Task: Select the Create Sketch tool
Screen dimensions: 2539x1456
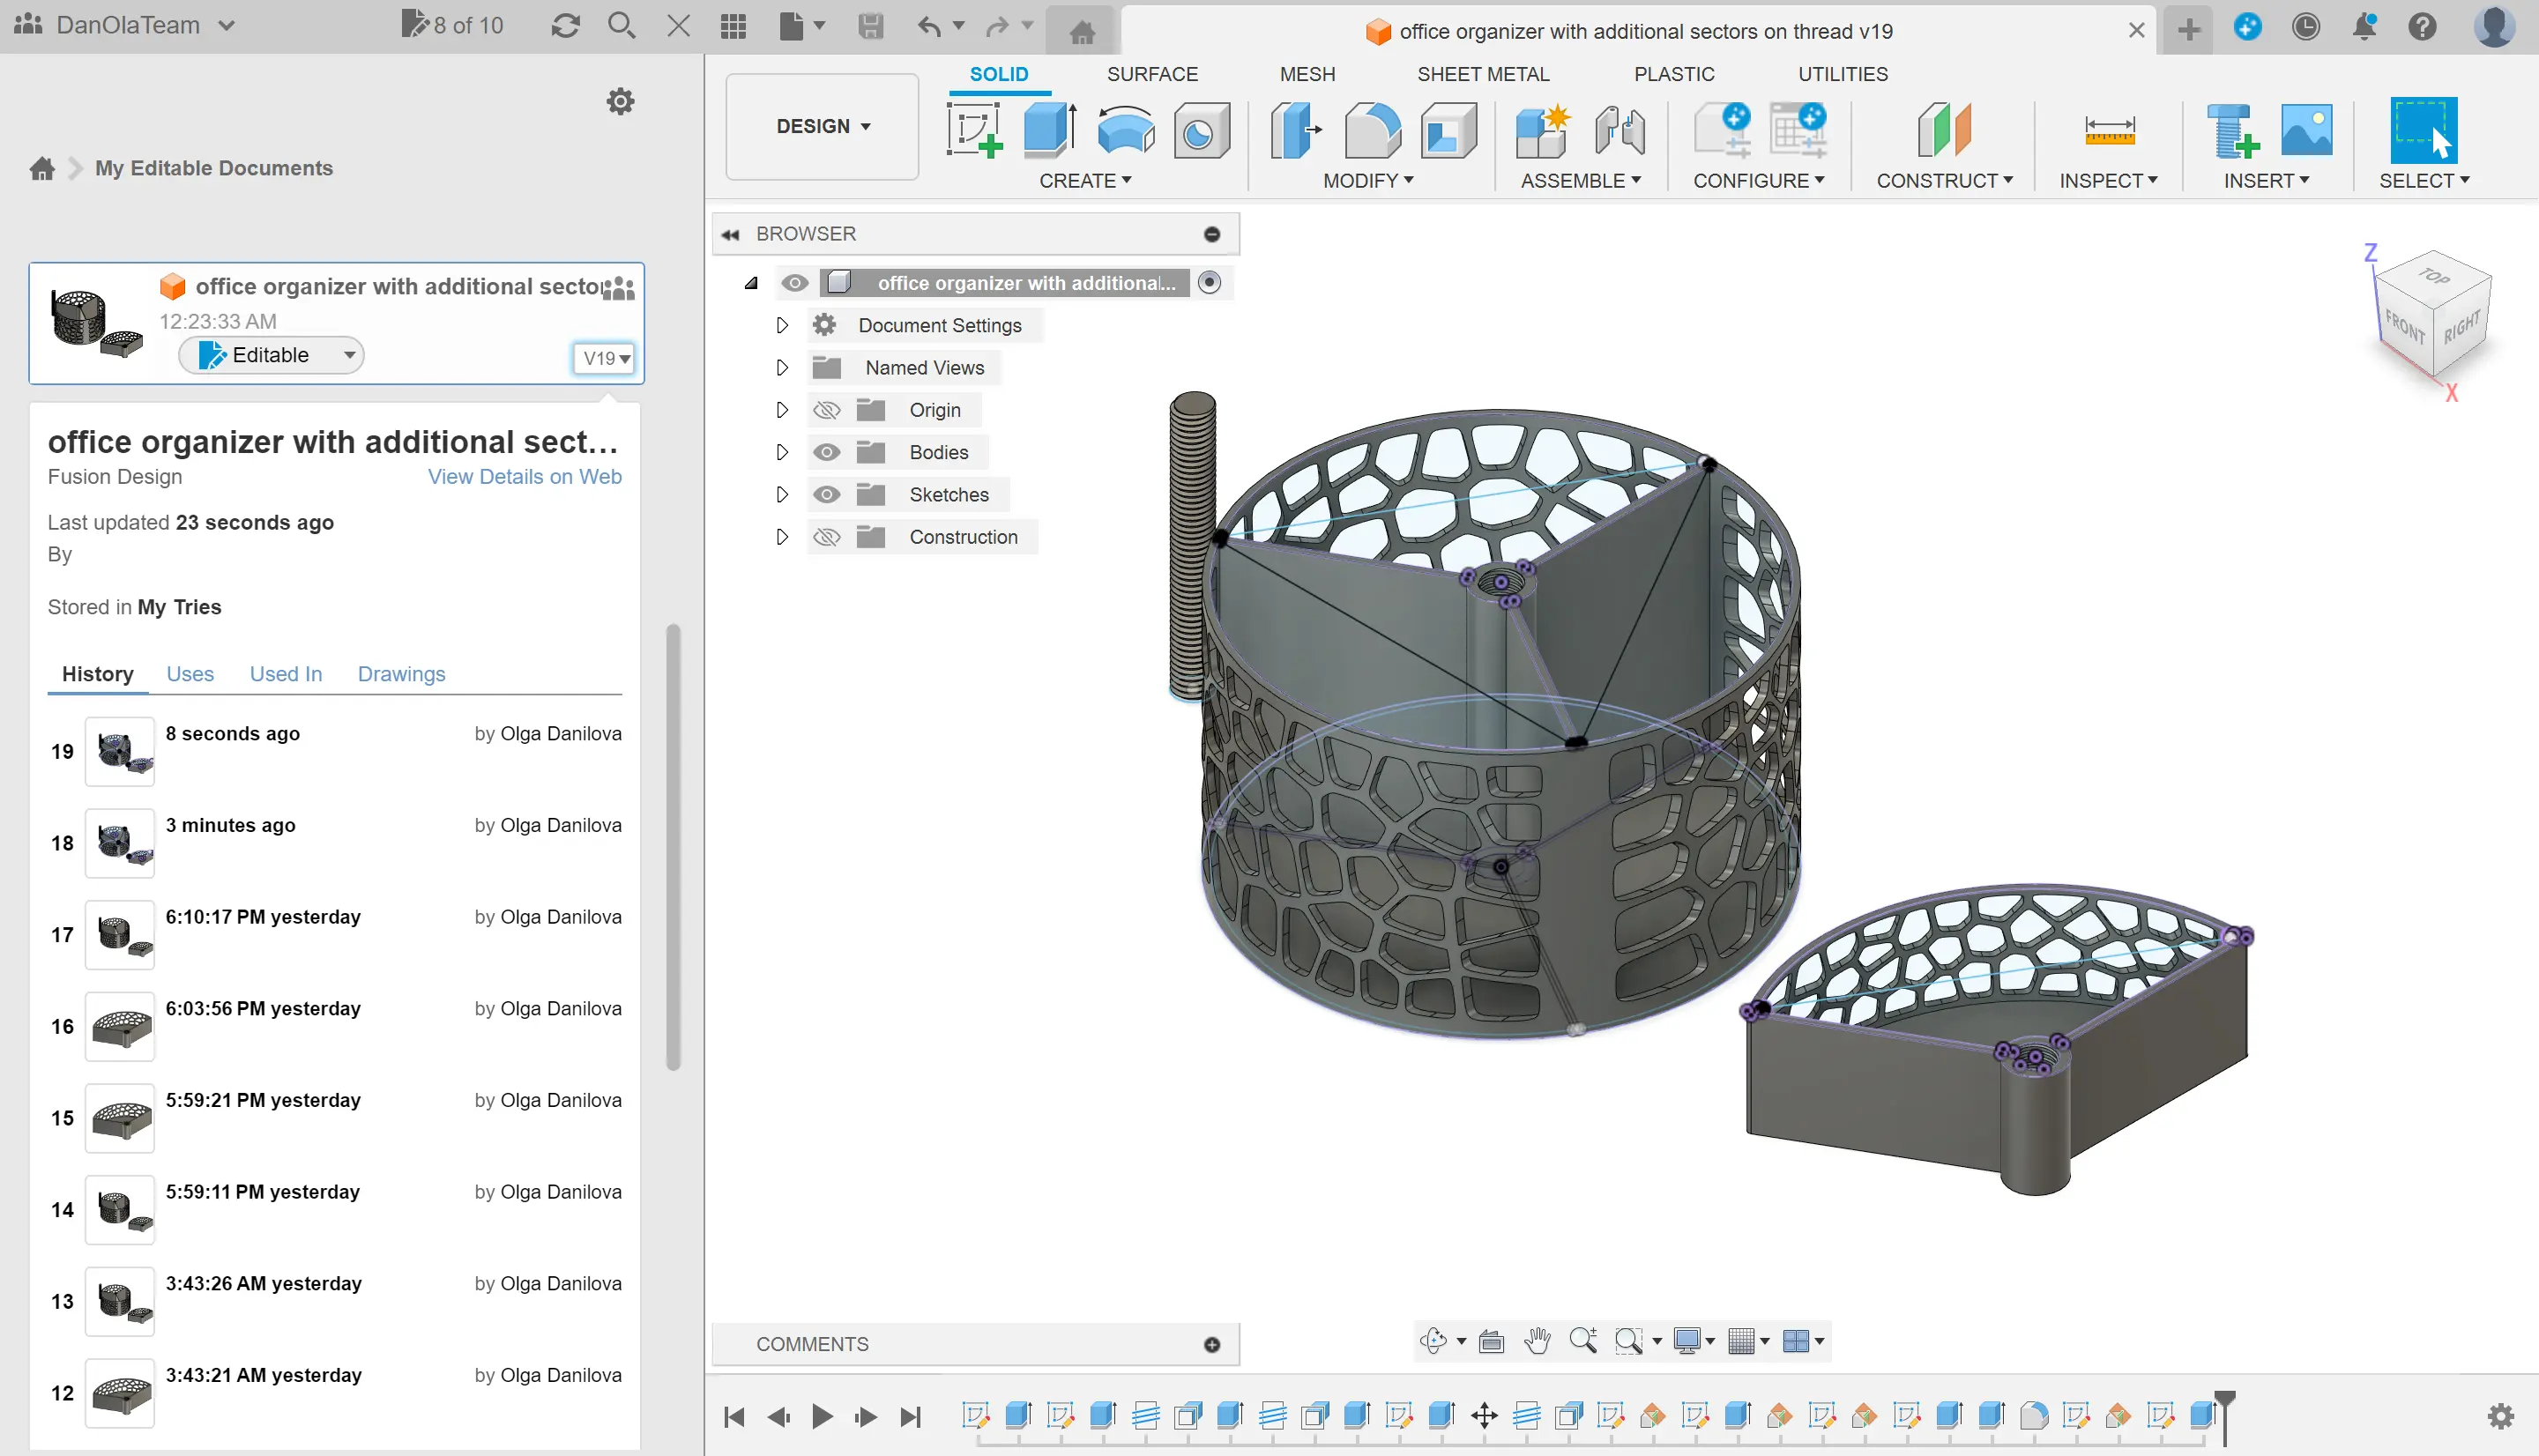Action: point(974,130)
